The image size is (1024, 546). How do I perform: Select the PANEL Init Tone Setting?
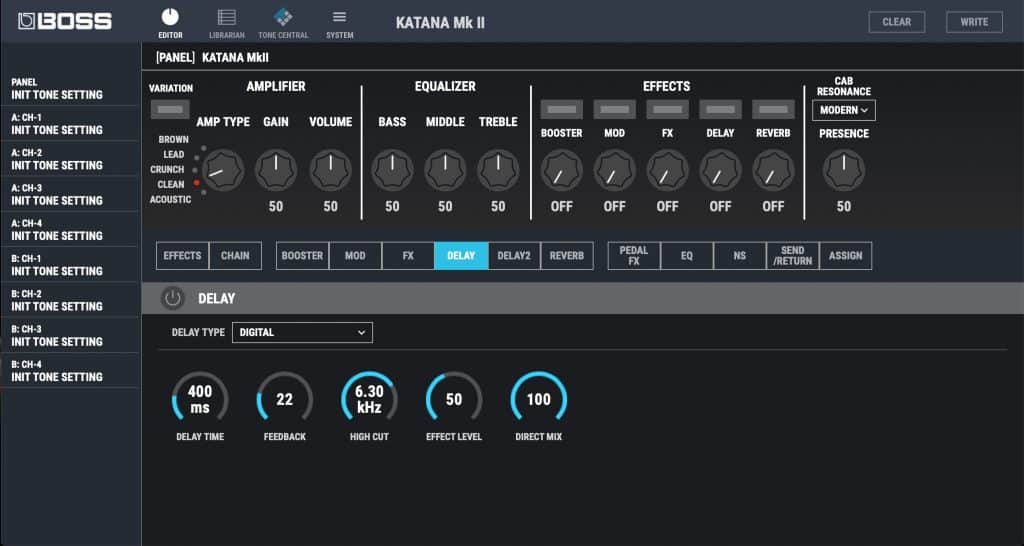click(70, 89)
